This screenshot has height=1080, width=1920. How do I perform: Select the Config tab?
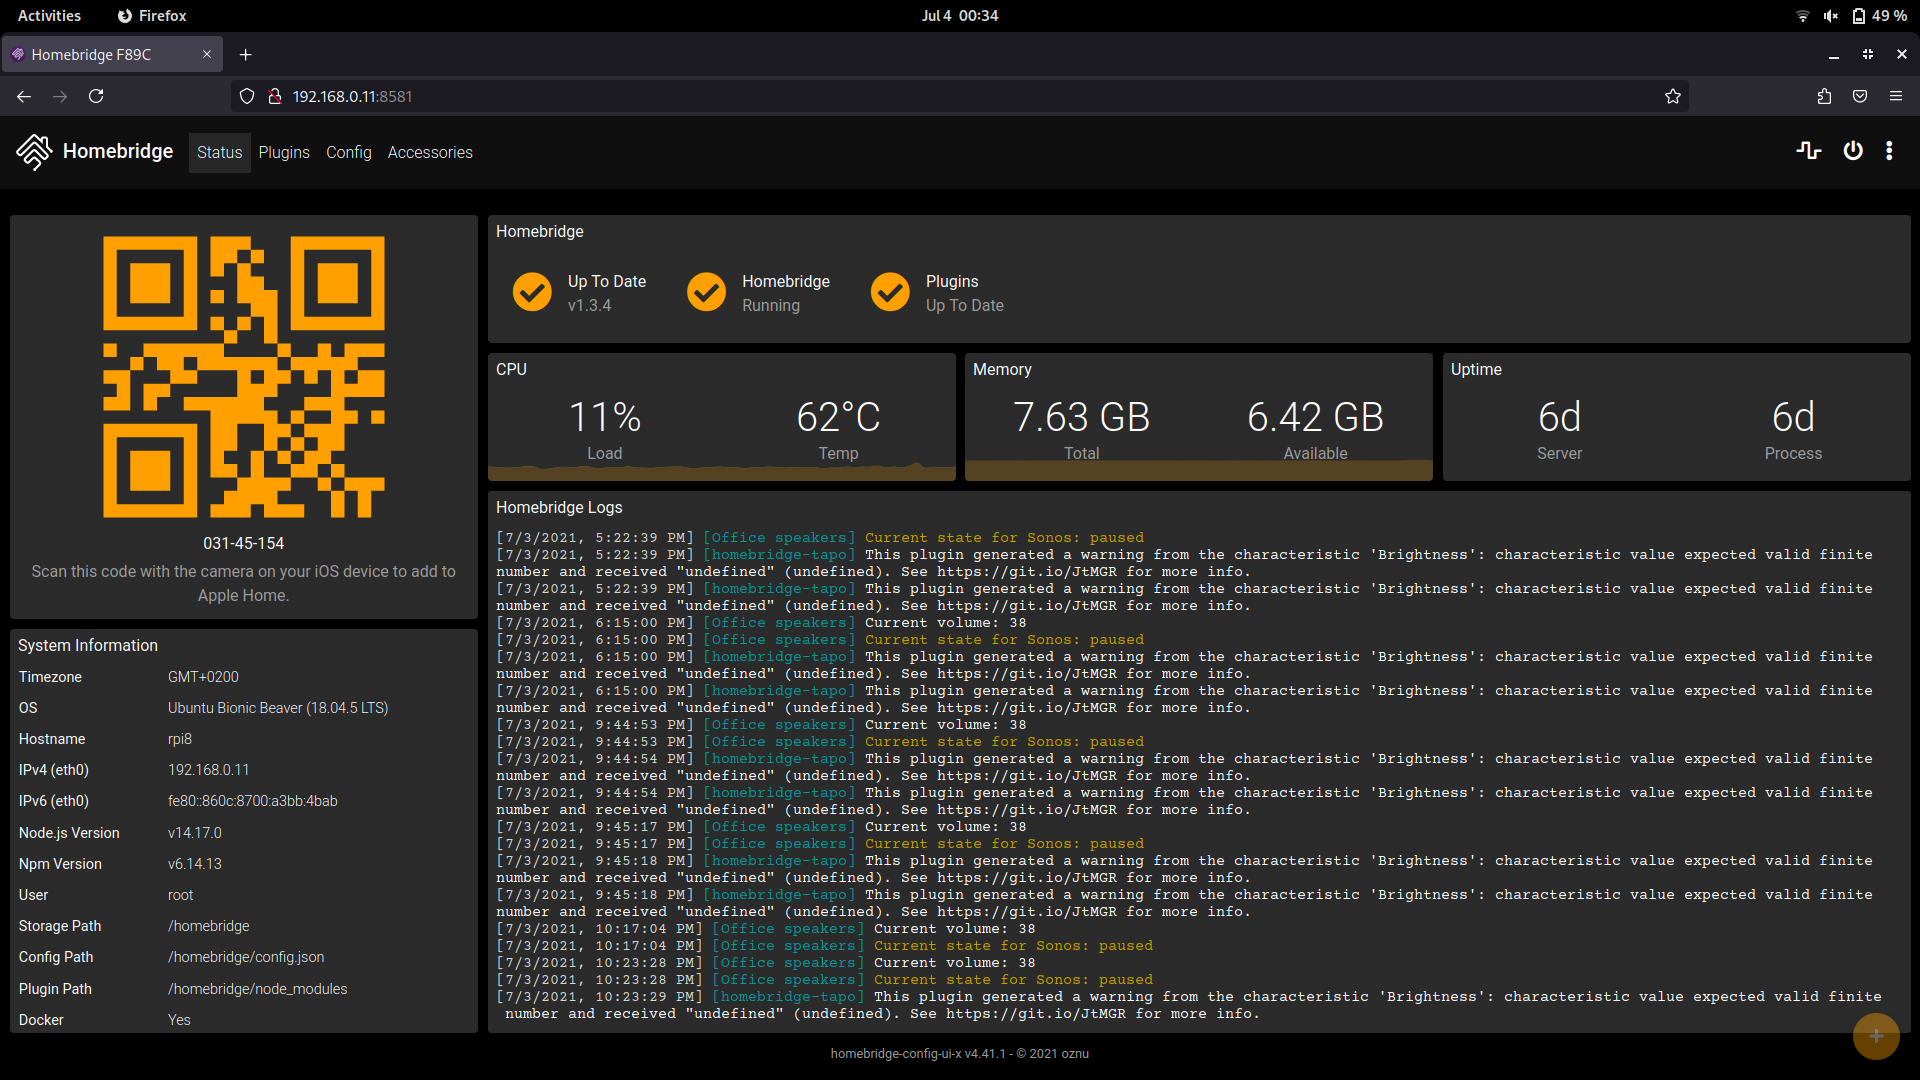(x=347, y=153)
